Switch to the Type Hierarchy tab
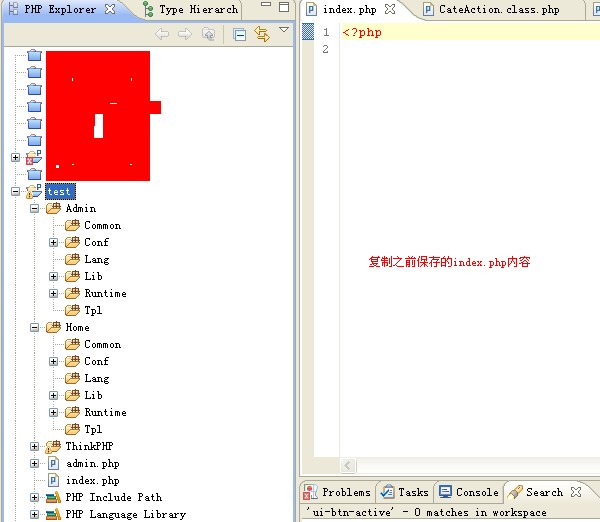 [191, 10]
